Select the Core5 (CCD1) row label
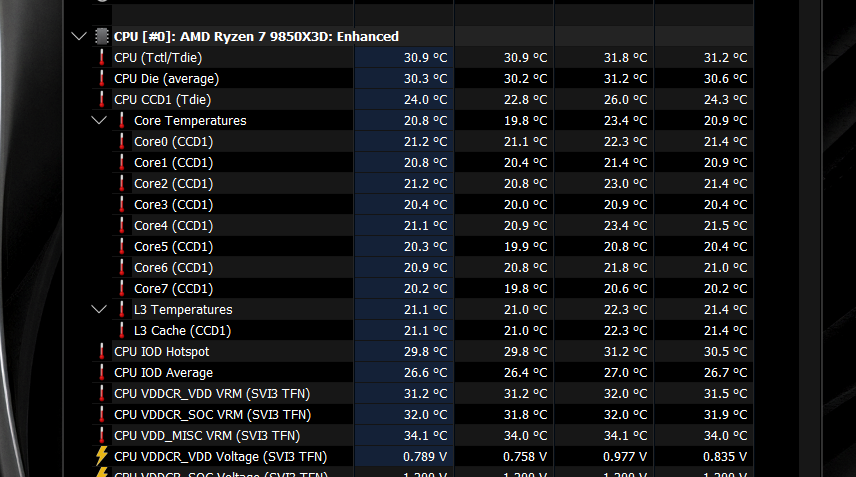Screen dimensions: 856x477 pyautogui.click(x=174, y=247)
